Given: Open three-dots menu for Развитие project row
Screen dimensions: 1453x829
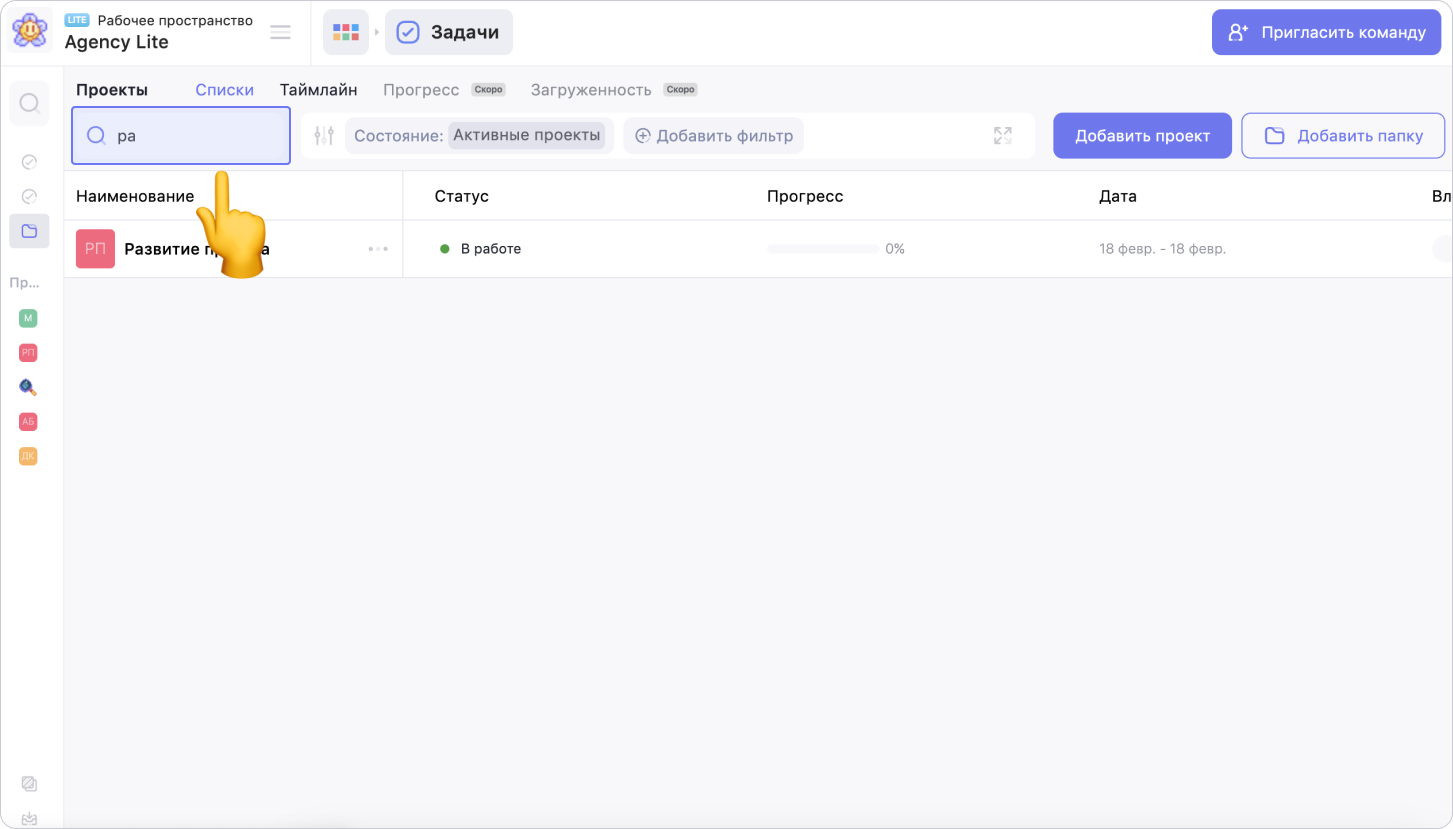Looking at the screenshot, I should click(378, 249).
